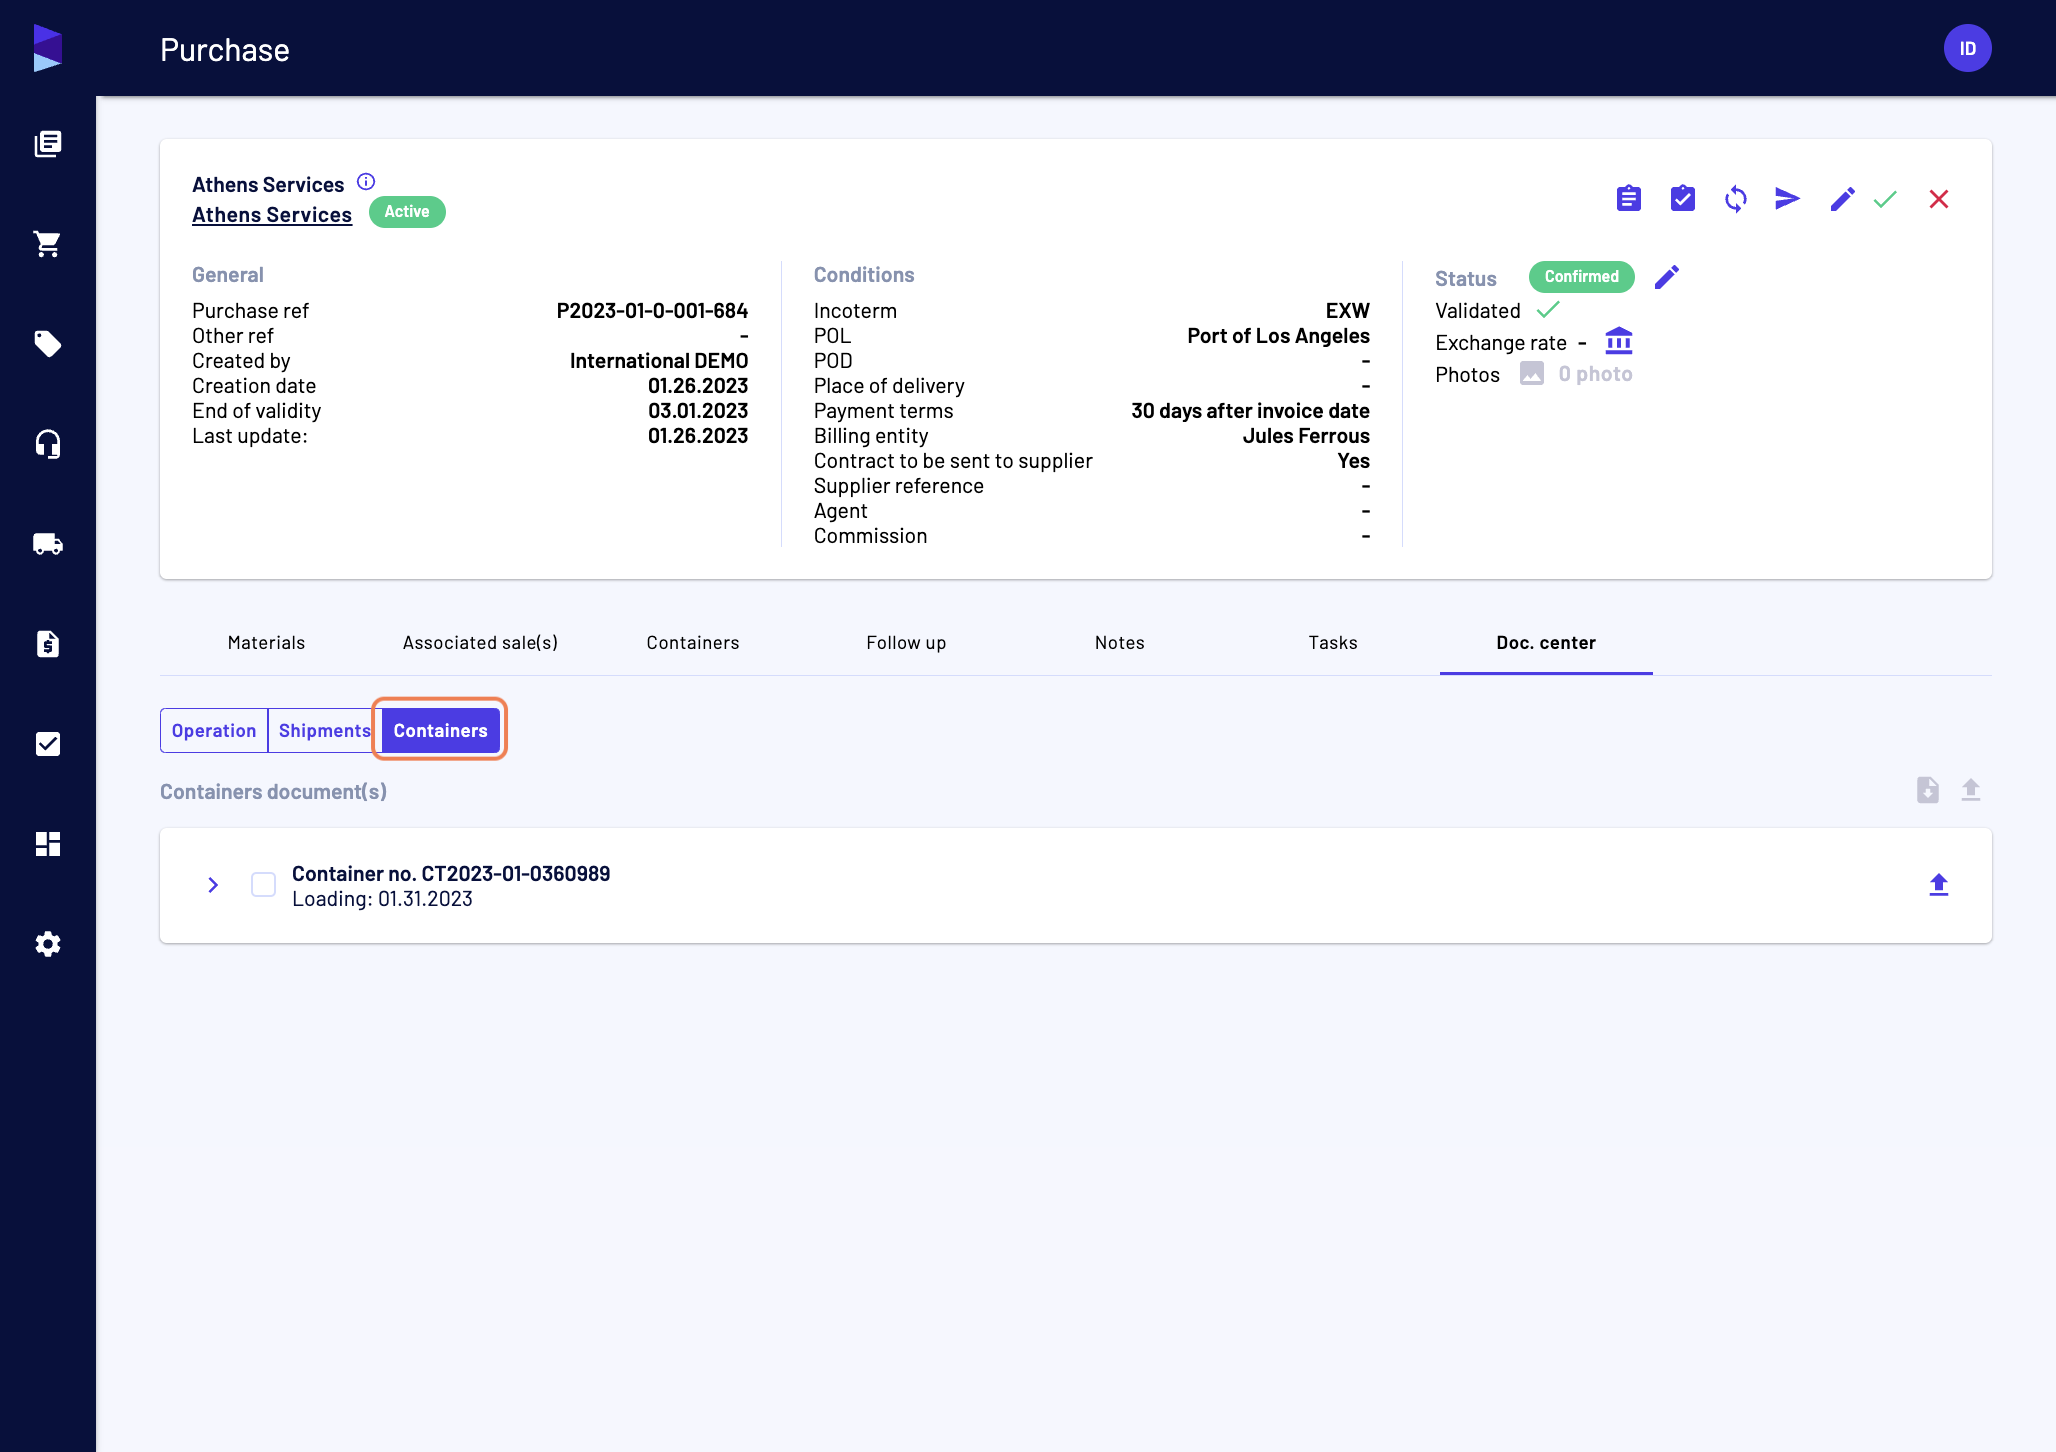Viewport: 2056px width, 1452px height.
Task: Select the Containers documents filter button
Action: coord(440,731)
